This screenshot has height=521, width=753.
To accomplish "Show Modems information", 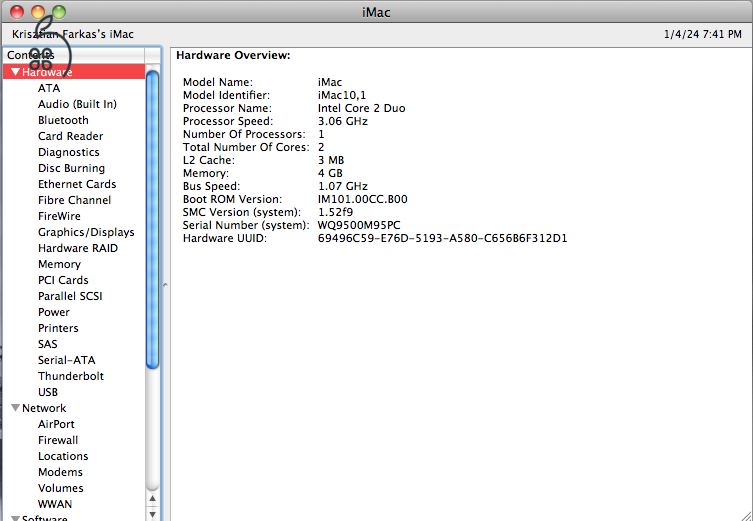I will point(61,472).
